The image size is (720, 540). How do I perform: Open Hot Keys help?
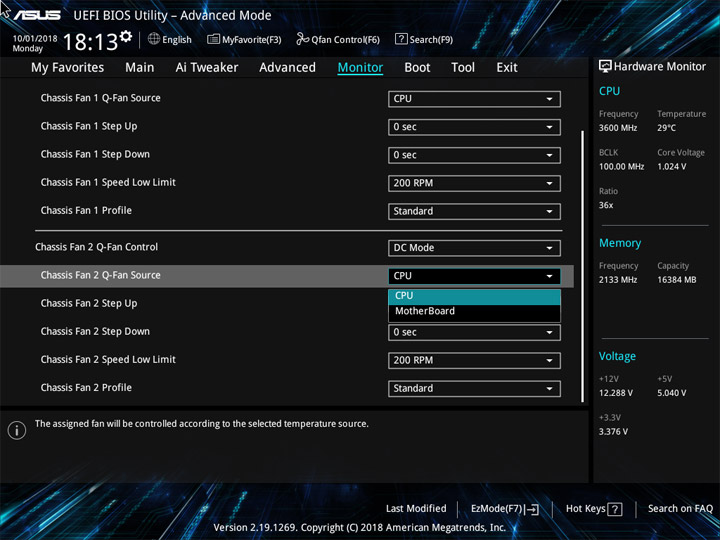594,509
